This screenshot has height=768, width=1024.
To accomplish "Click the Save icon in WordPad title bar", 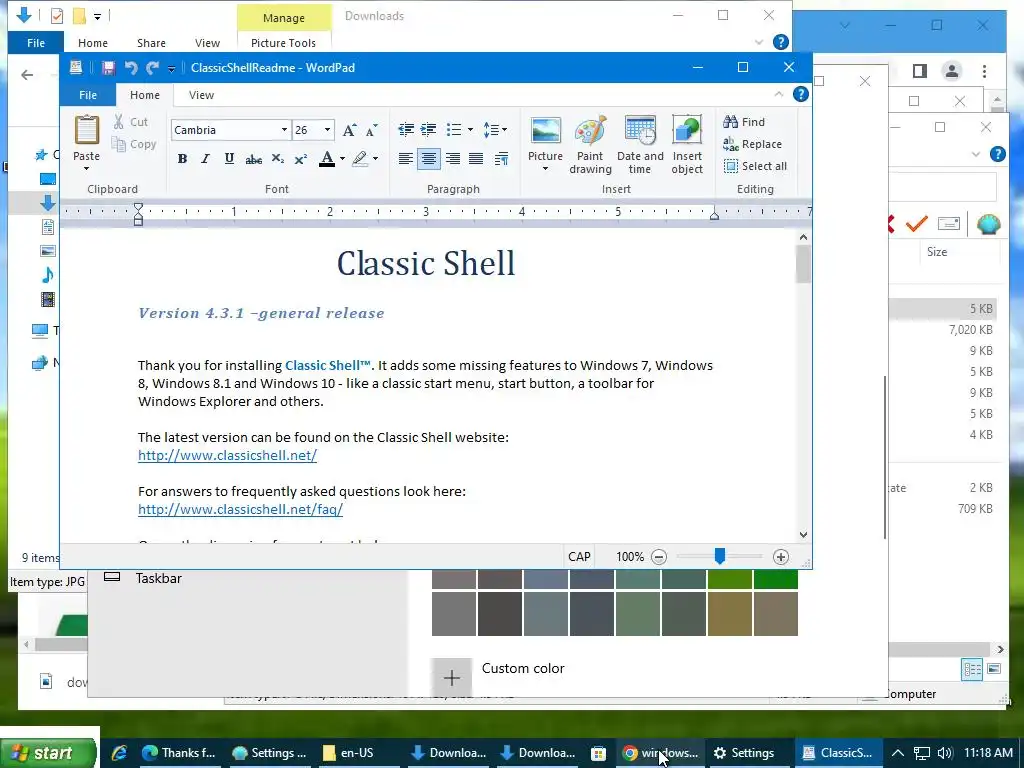I will point(108,68).
